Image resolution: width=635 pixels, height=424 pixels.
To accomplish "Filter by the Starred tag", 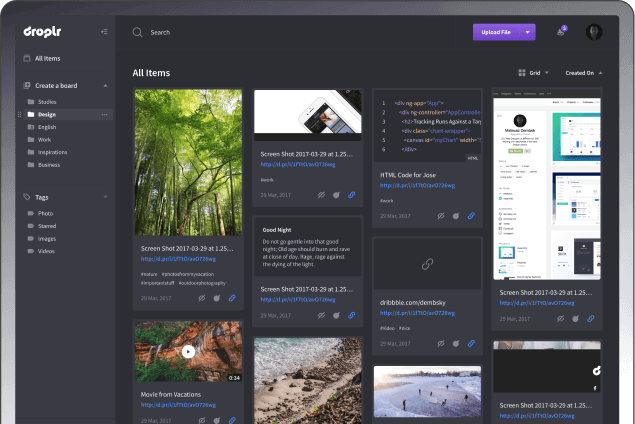I will [x=47, y=226].
